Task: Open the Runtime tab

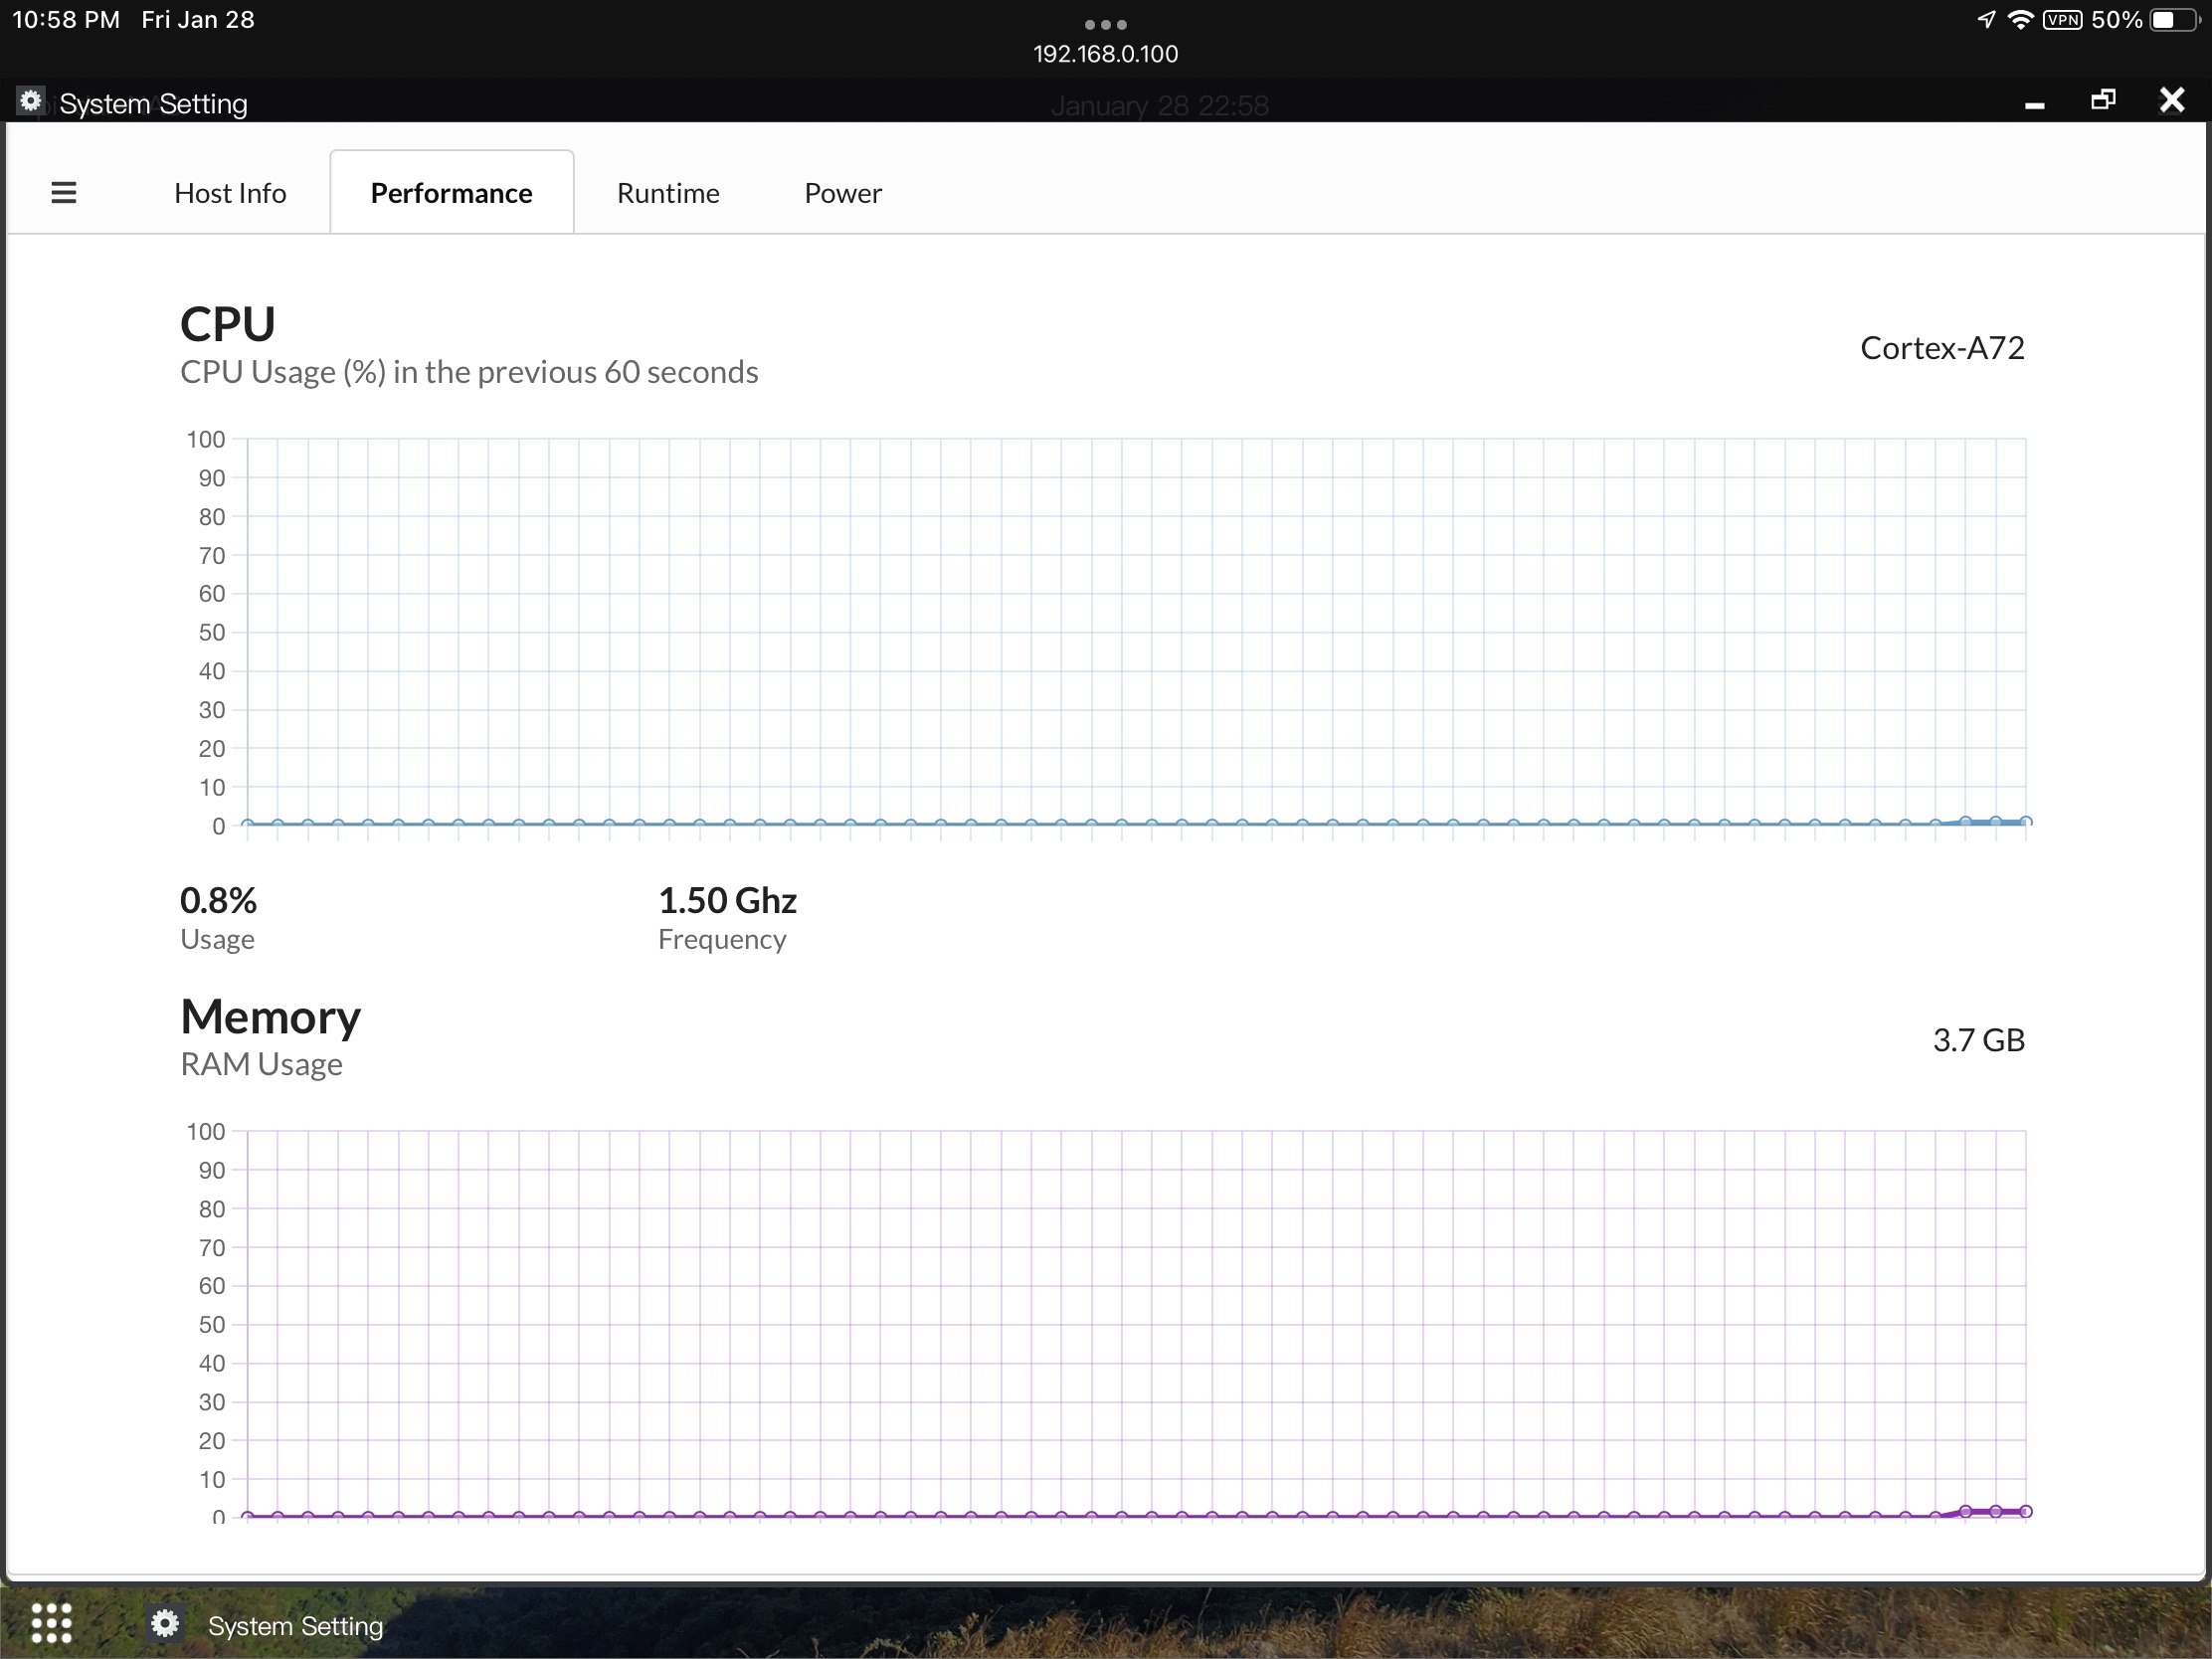Action: 667,193
